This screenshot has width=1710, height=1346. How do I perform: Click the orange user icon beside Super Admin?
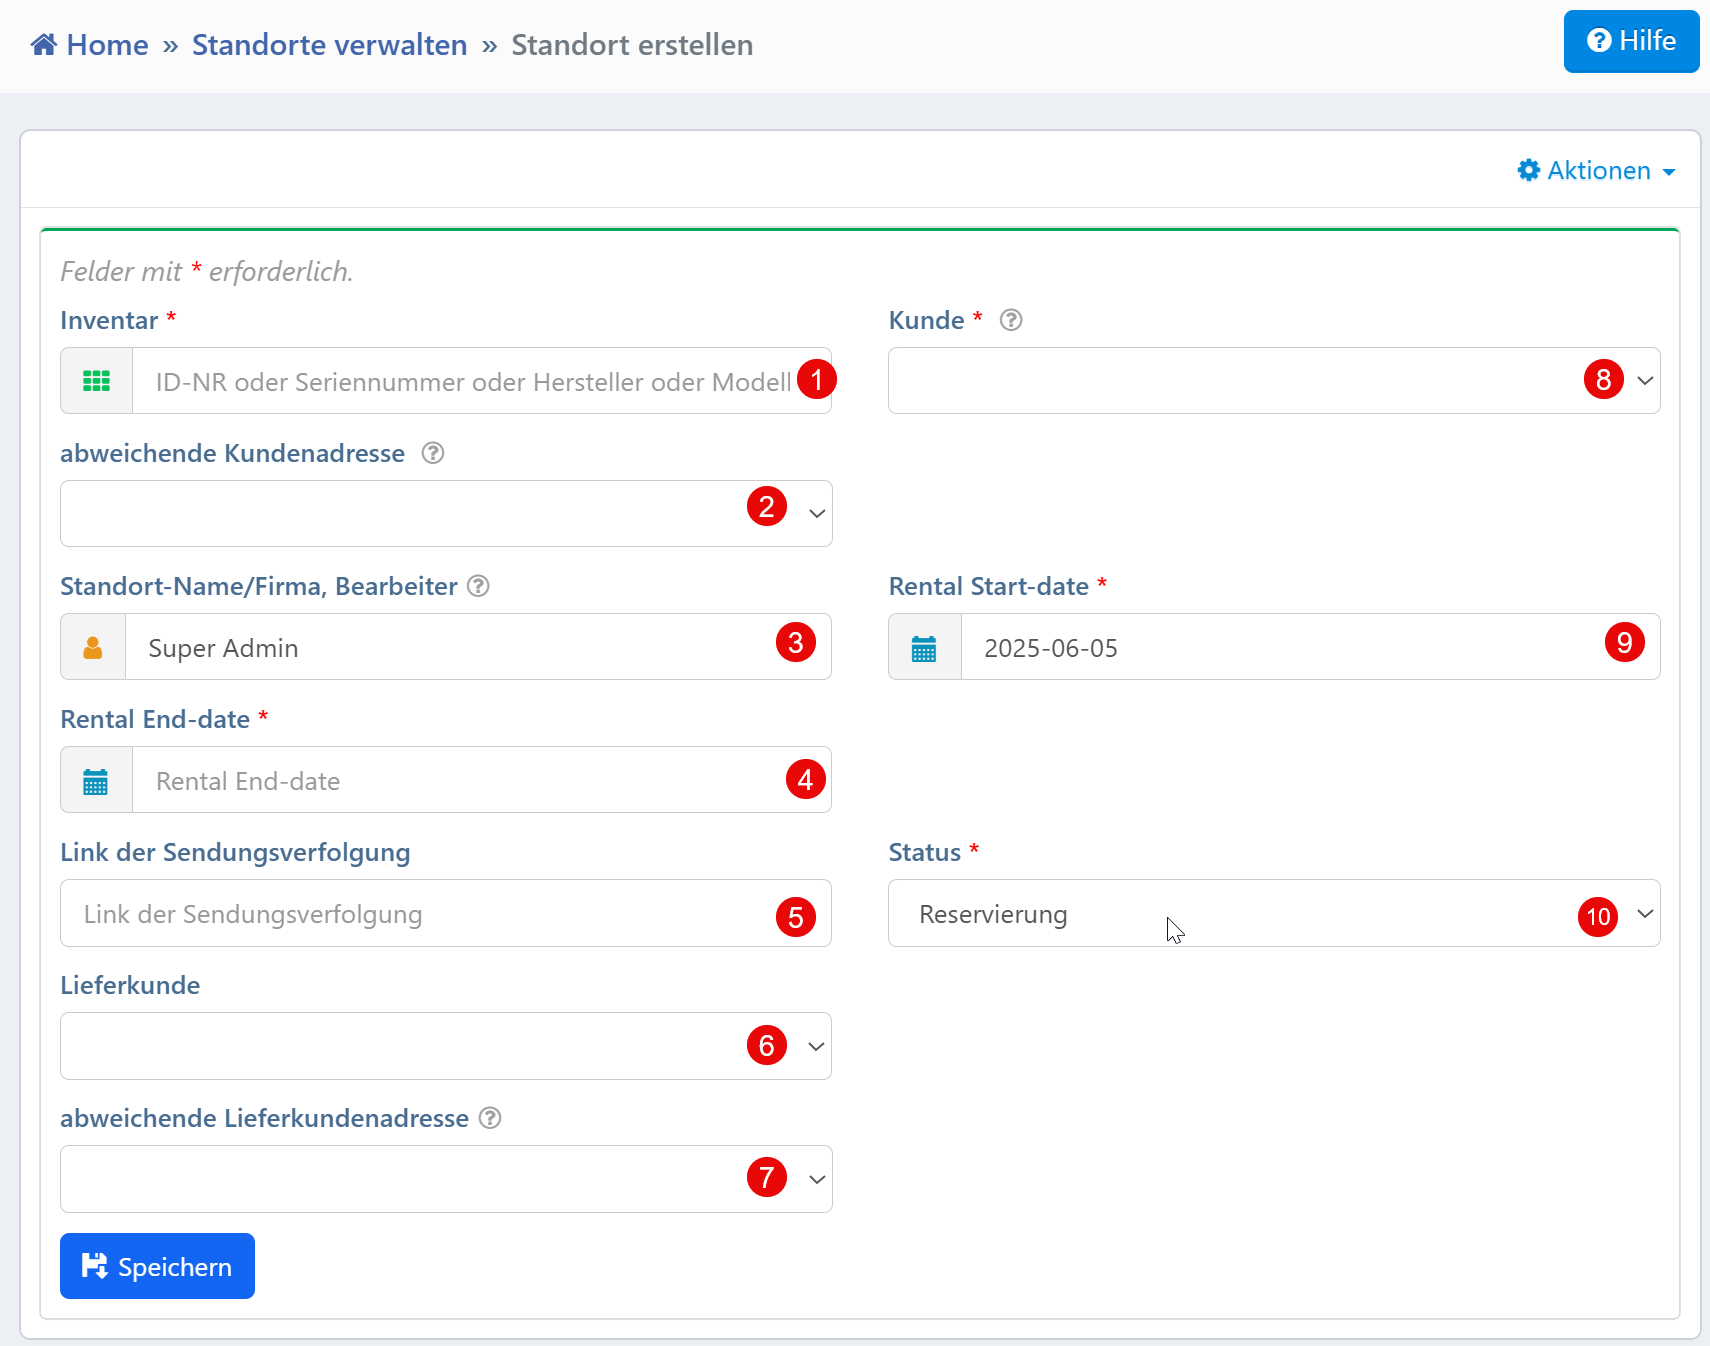pyautogui.click(x=93, y=648)
